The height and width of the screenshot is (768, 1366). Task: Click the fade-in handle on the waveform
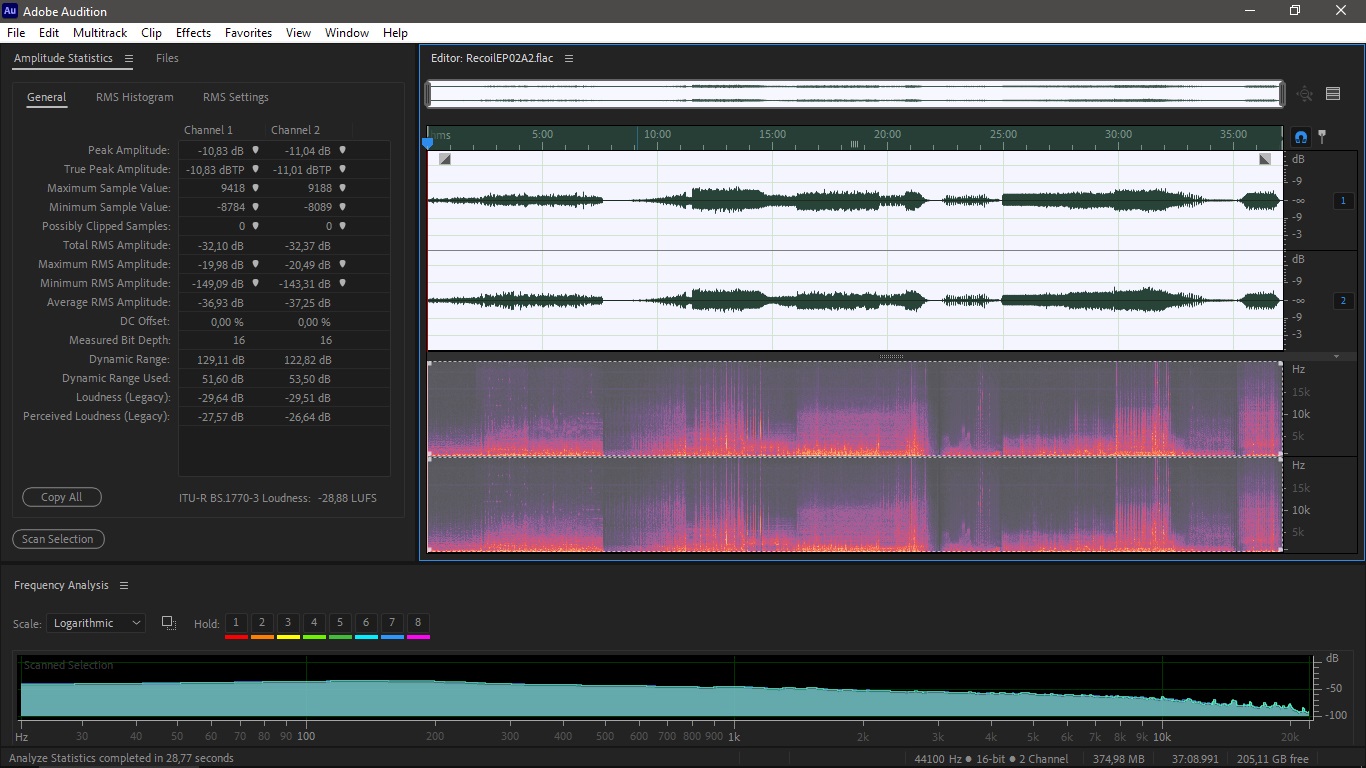point(445,159)
